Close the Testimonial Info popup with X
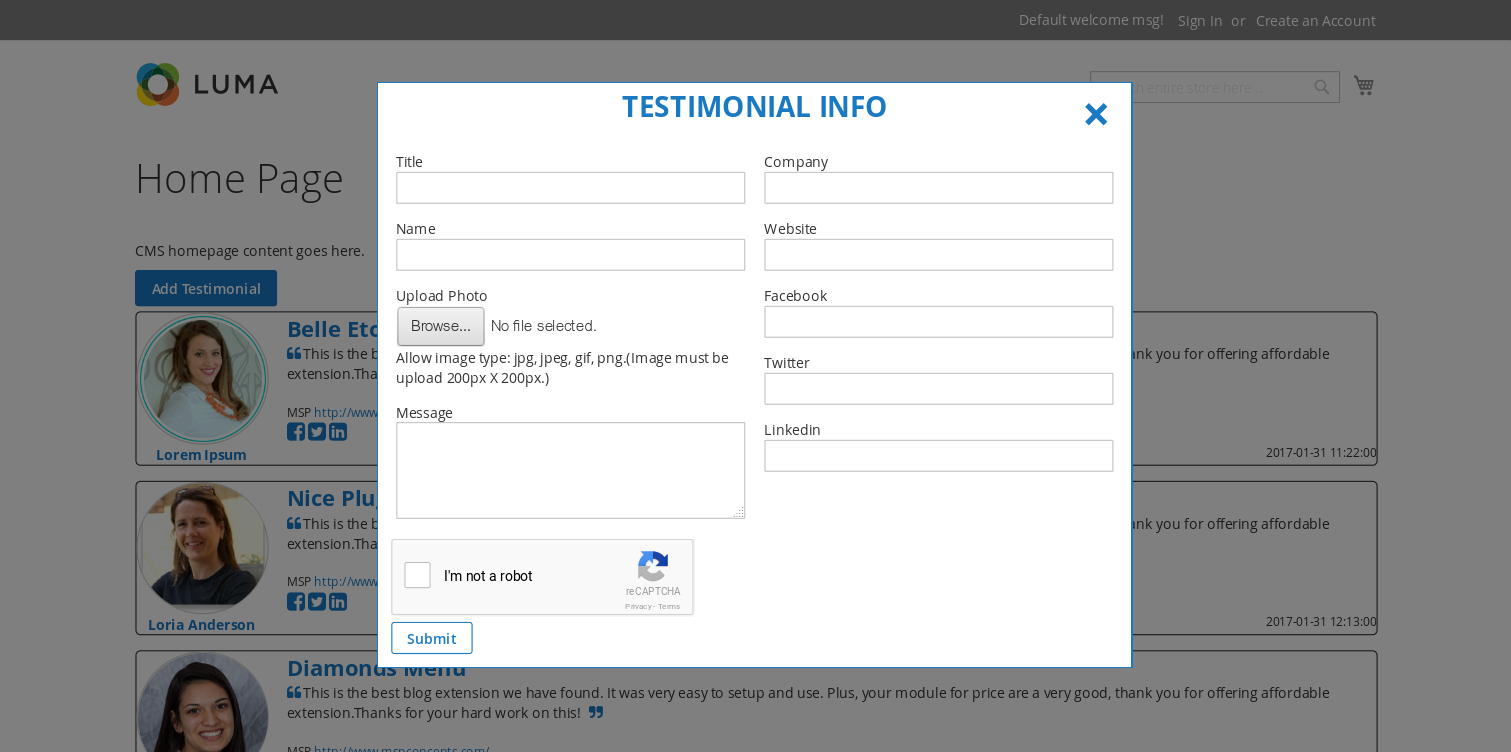Image resolution: width=1511 pixels, height=752 pixels. point(1096,114)
